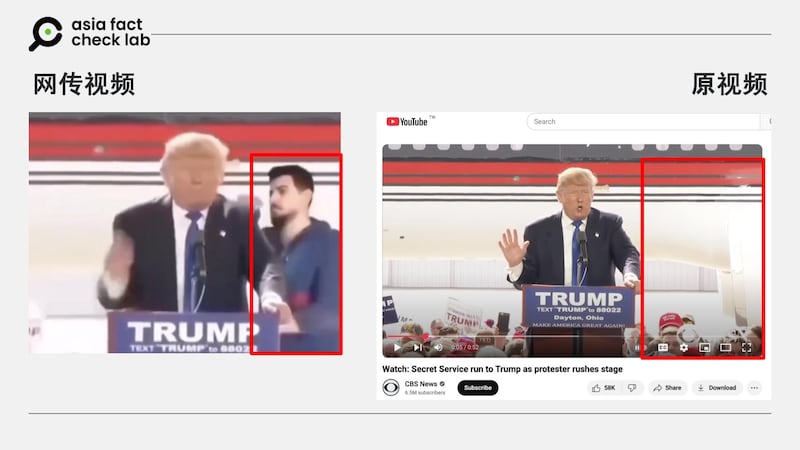
Task: Subscribe to the CBS News channel
Action: [477, 388]
